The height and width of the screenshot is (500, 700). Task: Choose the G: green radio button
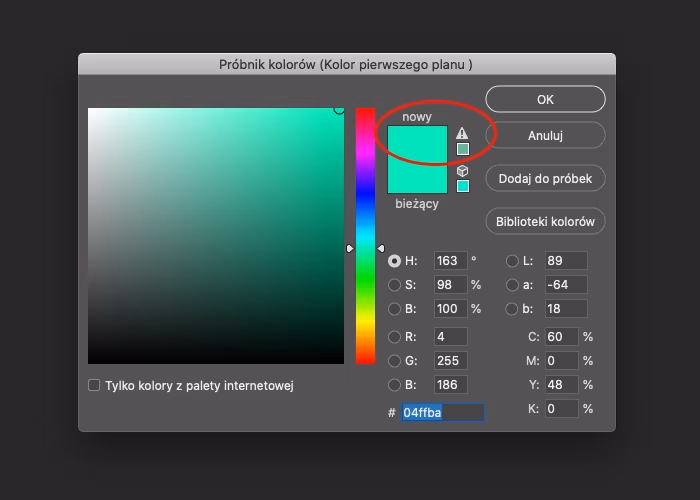pos(394,361)
